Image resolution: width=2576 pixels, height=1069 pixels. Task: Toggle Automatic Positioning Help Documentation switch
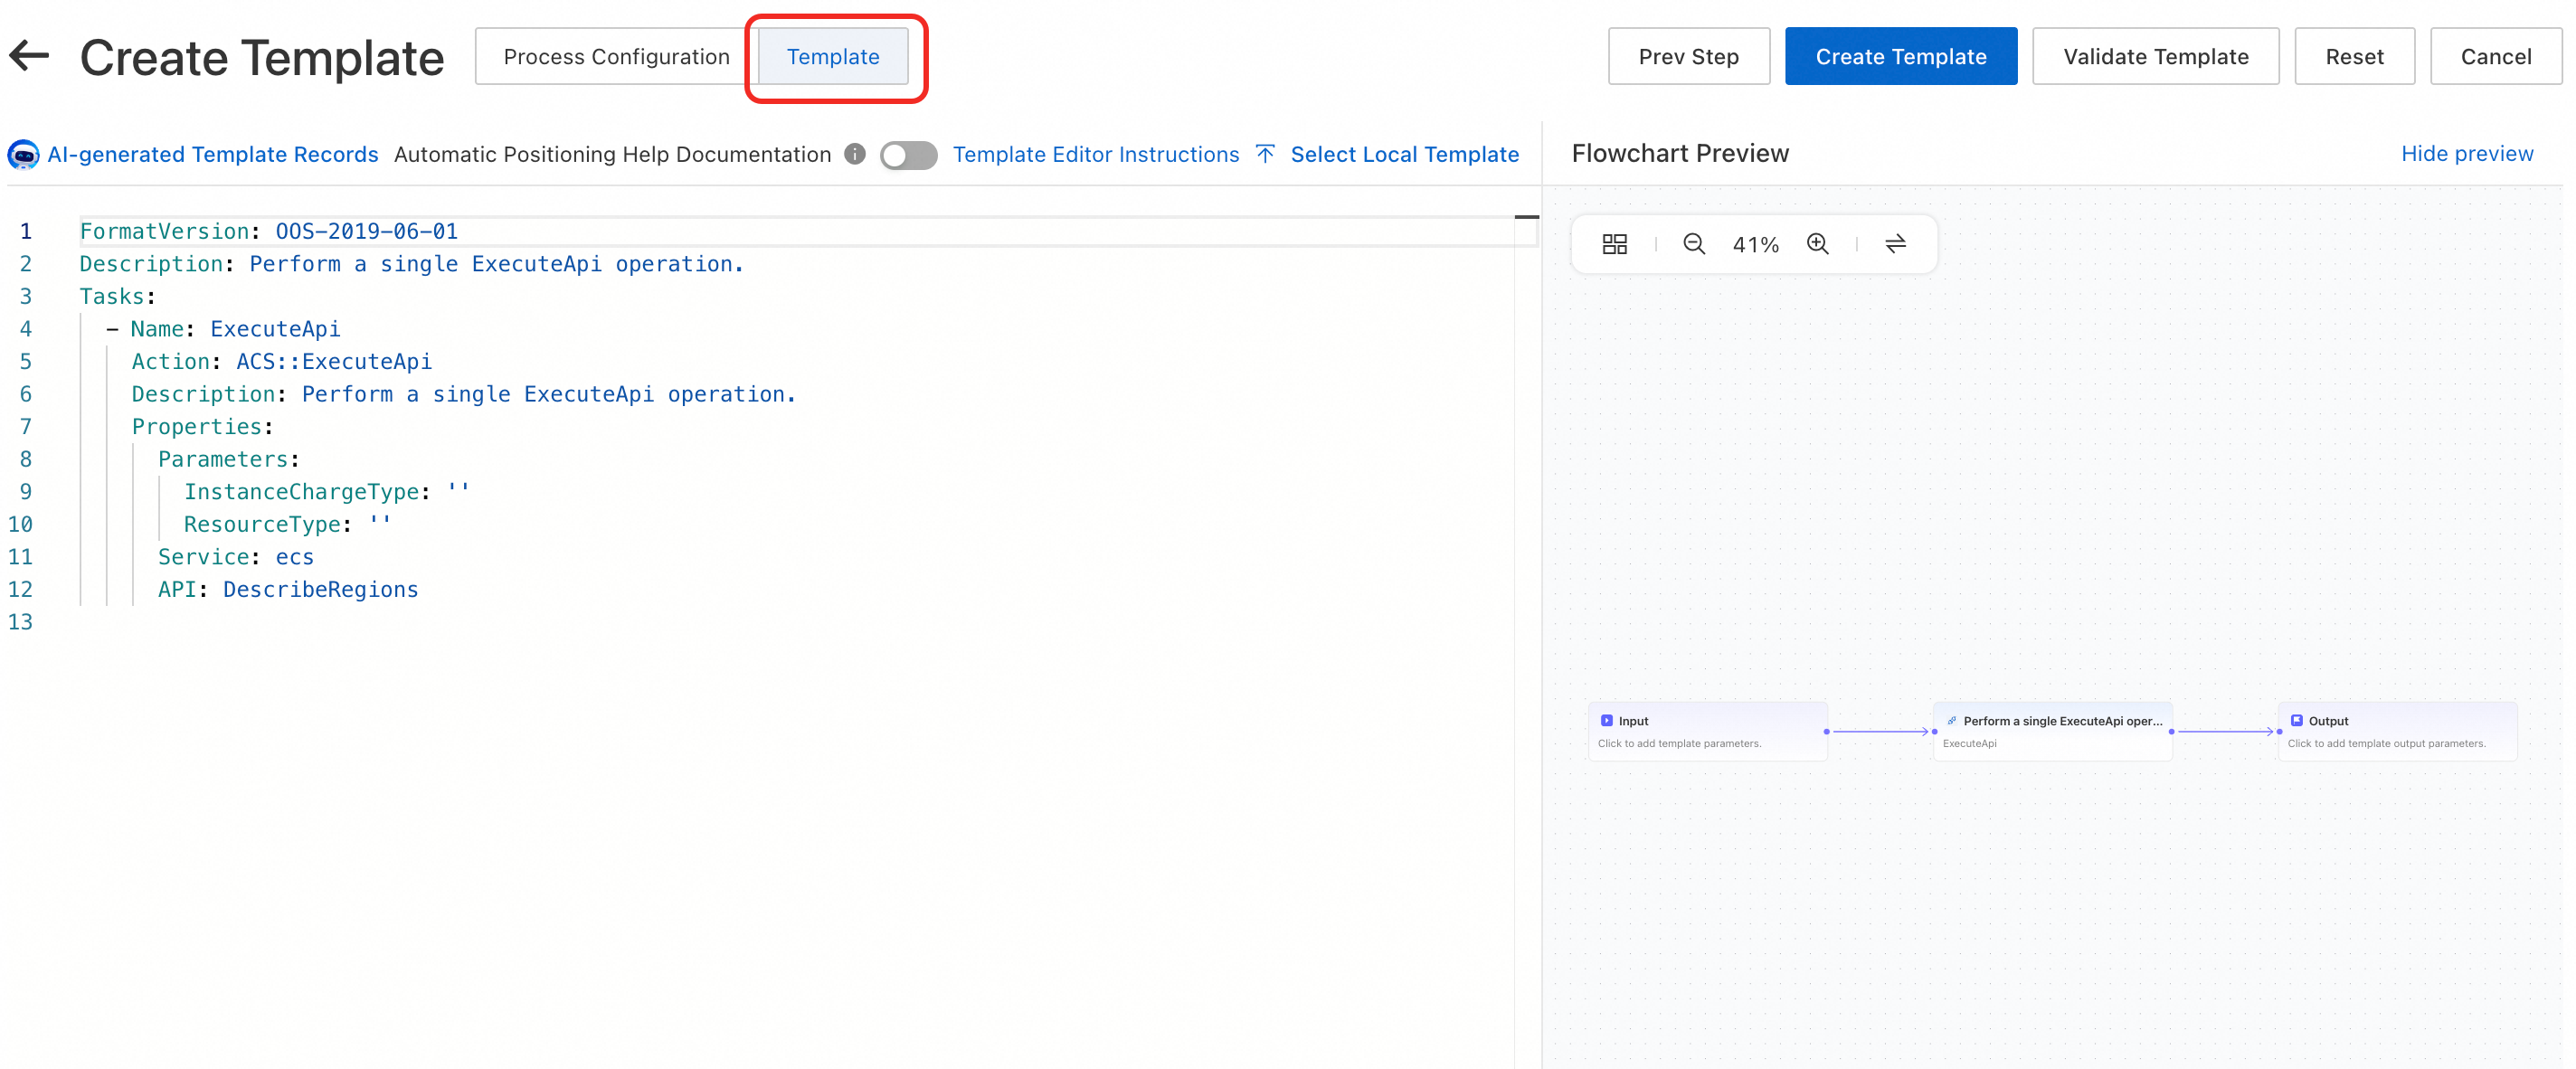pyautogui.click(x=908, y=155)
